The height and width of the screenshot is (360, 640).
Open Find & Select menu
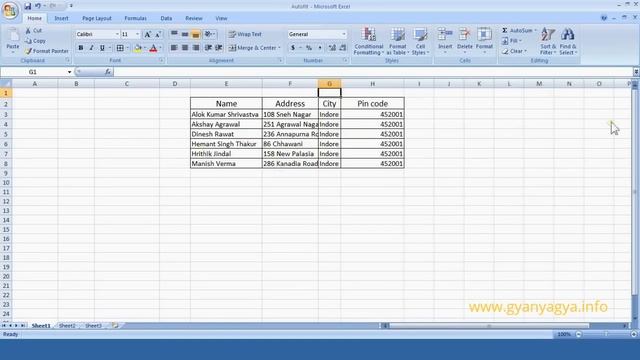click(x=568, y=41)
